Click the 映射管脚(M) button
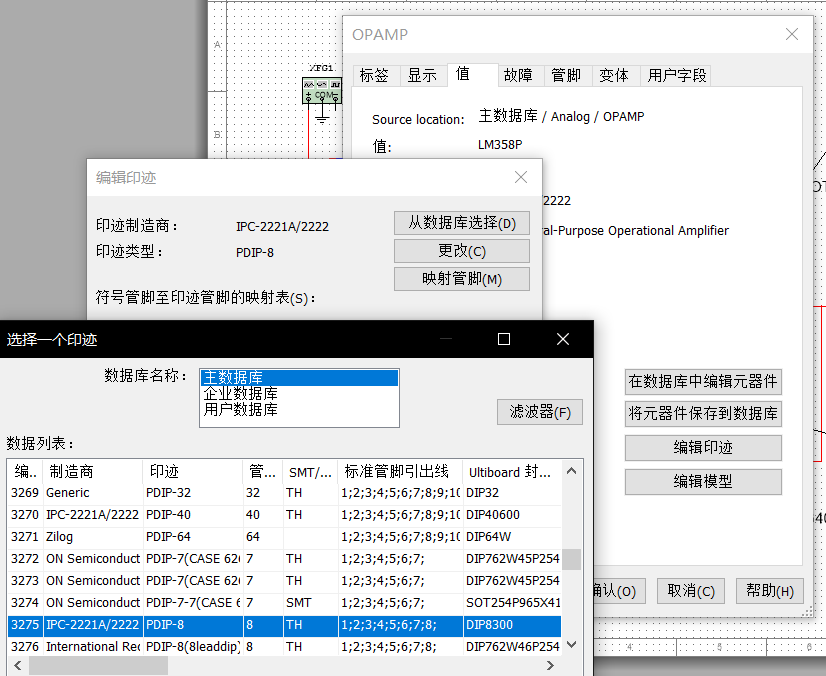Viewport: 826px width, 676px height. point(462,279)
